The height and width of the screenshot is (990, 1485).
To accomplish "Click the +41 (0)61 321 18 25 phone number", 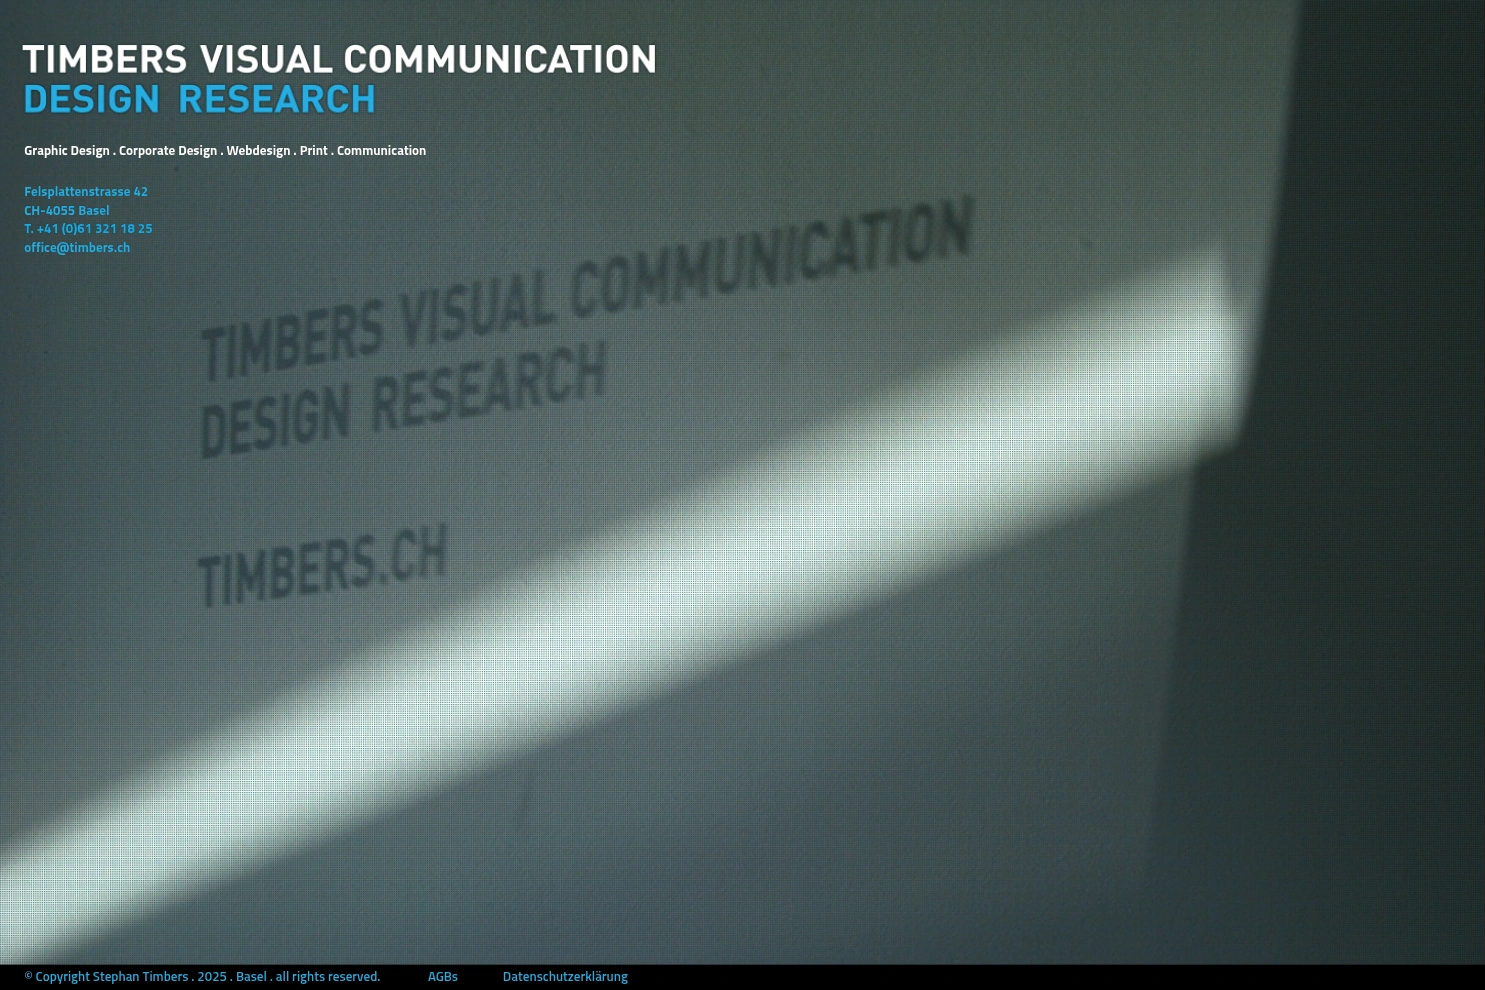I will coord(94,228).
